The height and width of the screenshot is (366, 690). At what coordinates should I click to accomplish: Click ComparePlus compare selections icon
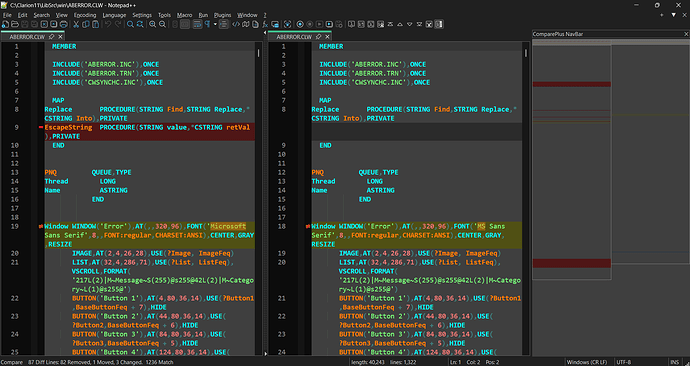coord(371,24)
